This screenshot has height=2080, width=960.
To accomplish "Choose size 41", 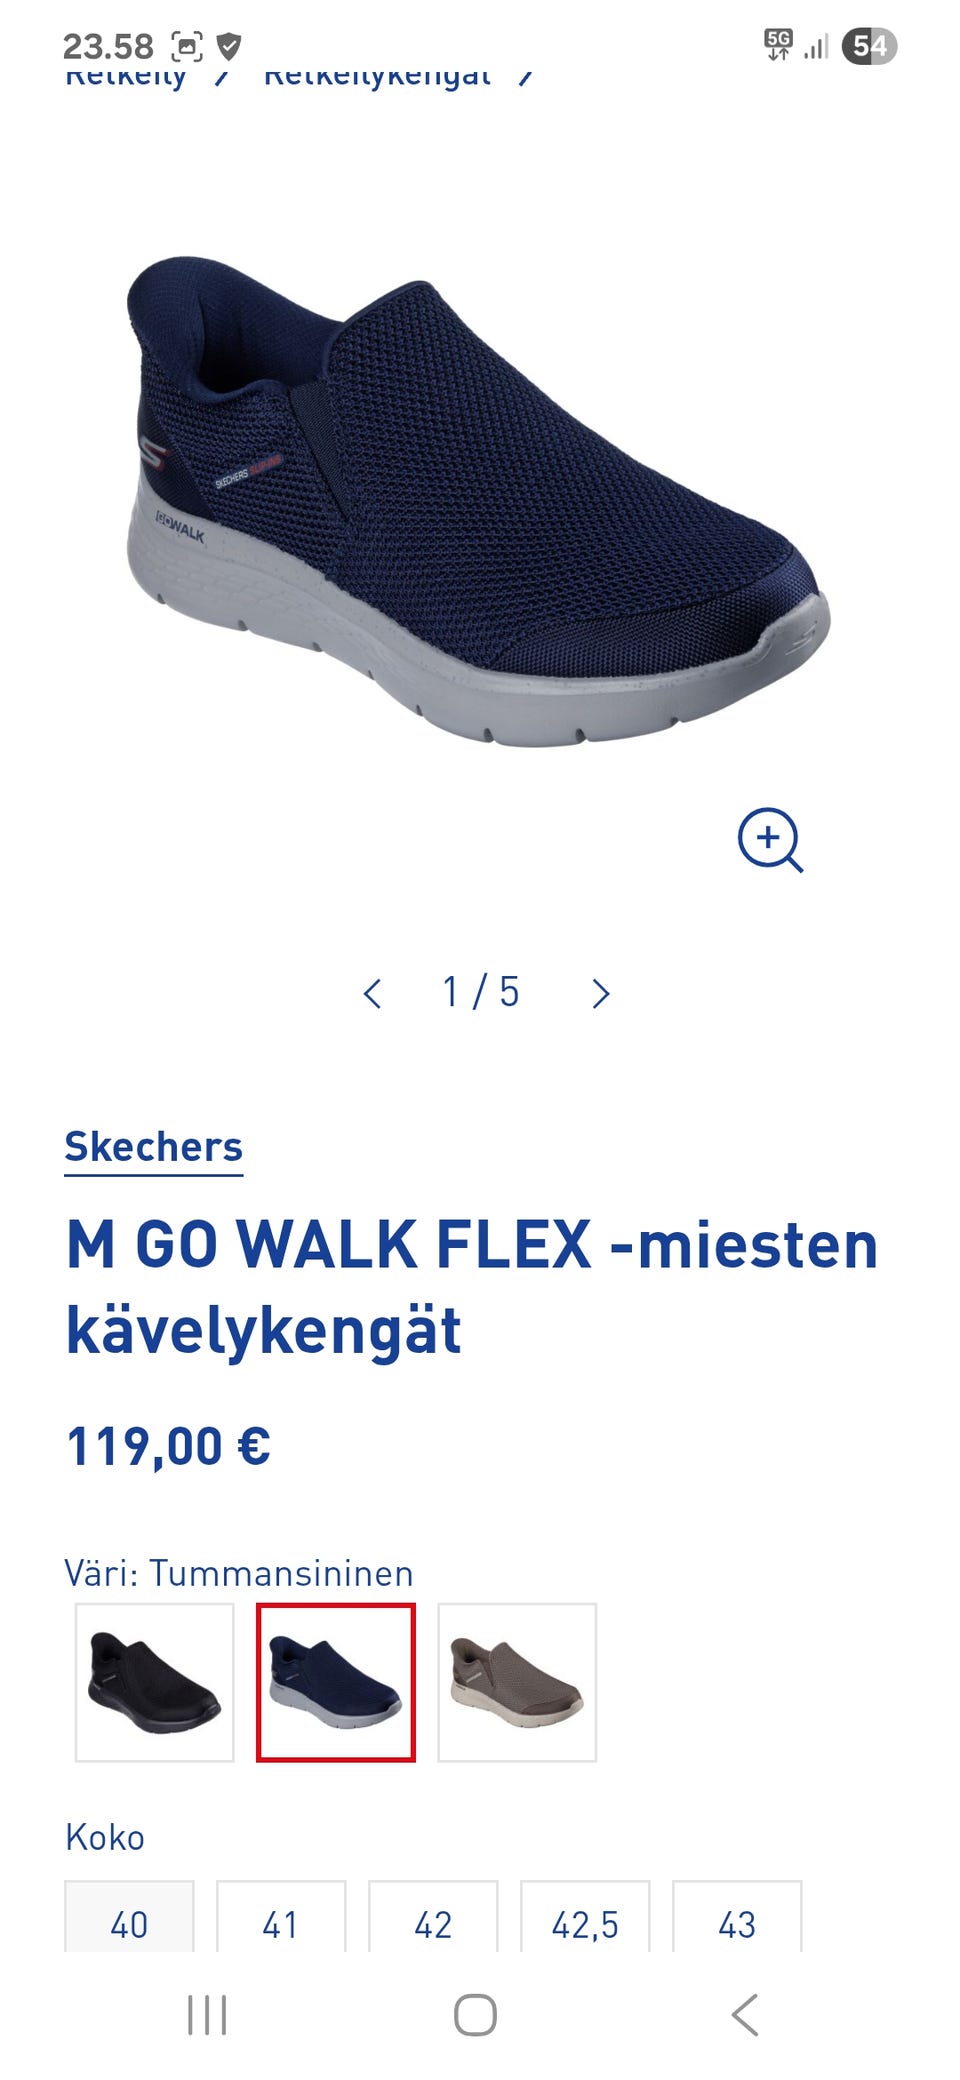I will [x=281, y=1916].
